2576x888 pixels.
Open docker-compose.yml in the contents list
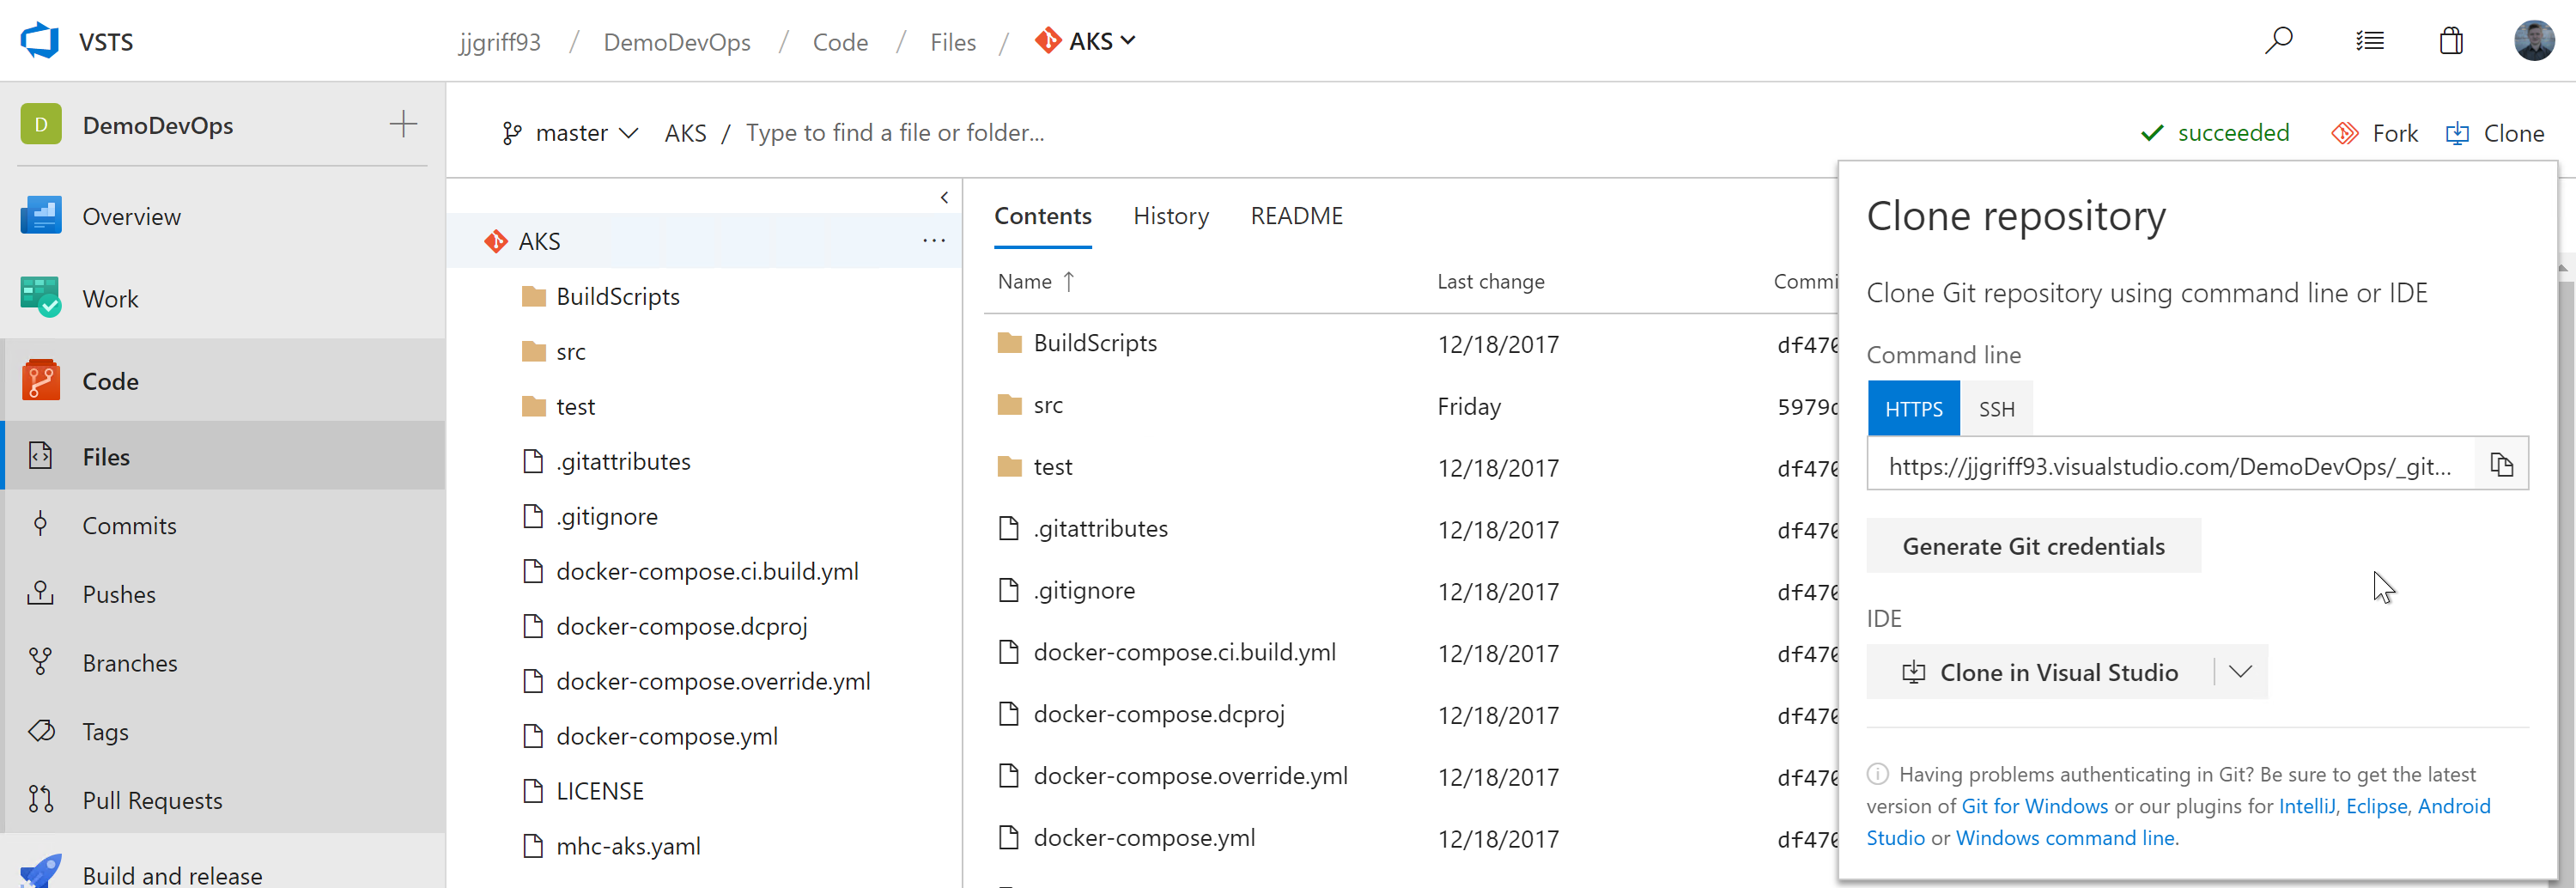pos(1144,838)
